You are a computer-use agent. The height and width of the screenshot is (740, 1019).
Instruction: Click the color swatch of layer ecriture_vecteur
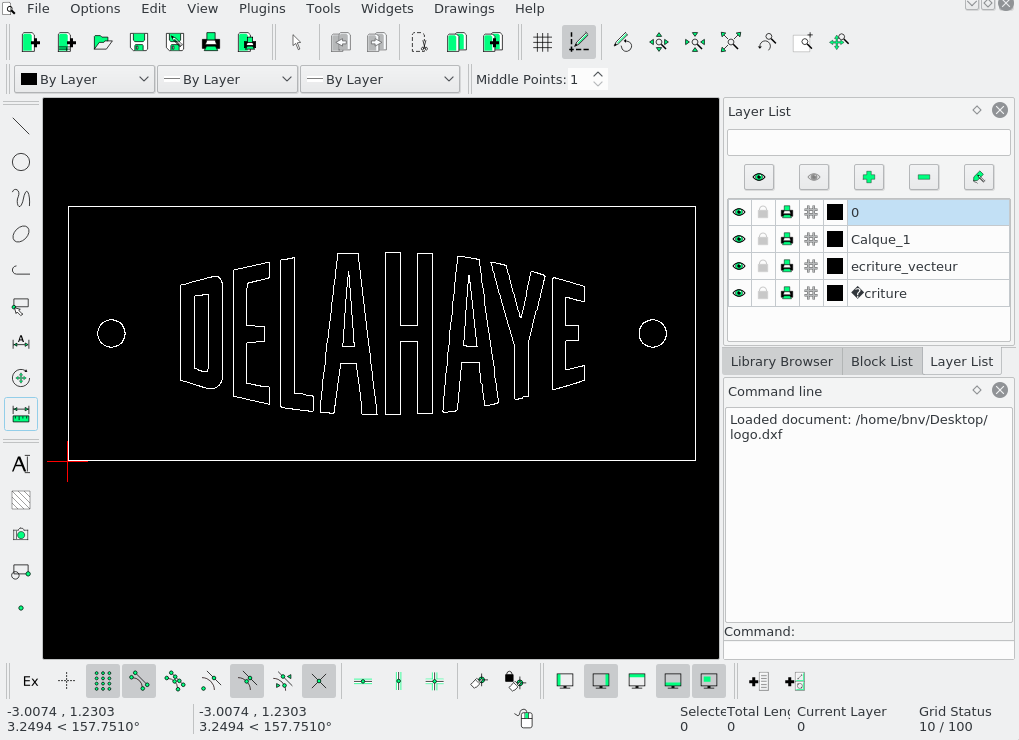point(835,266)
